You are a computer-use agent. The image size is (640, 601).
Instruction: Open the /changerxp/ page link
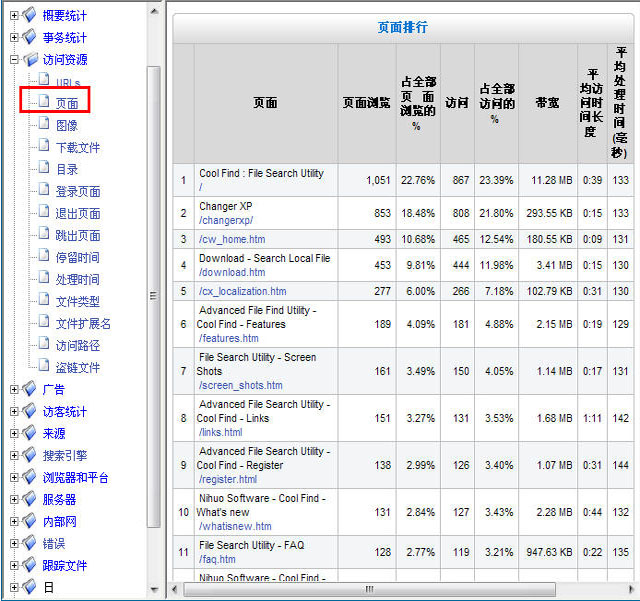pos(226,220)
